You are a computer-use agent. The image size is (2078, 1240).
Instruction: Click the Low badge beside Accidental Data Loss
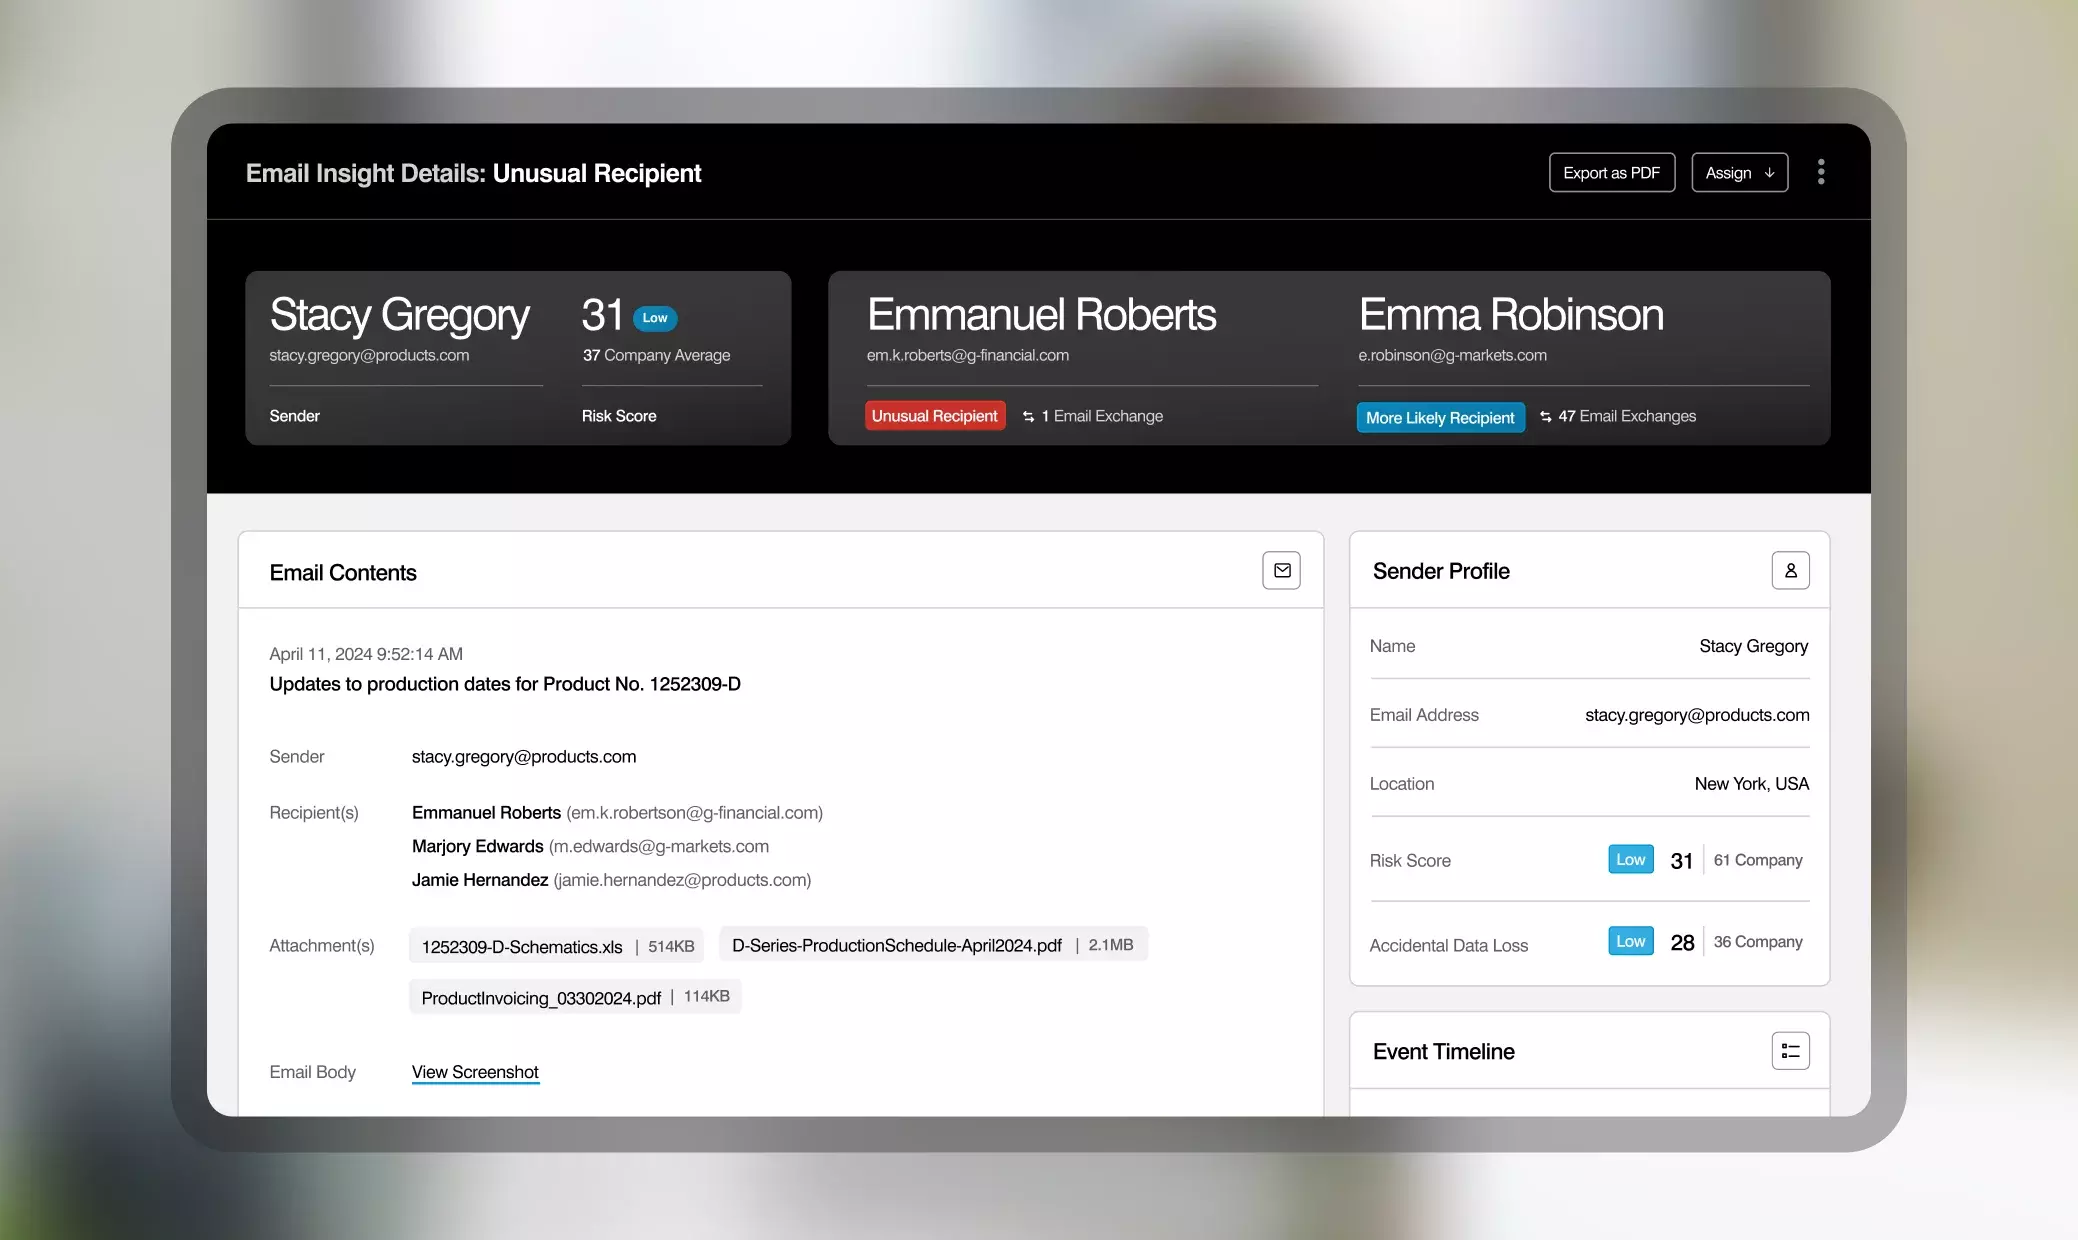point(1630,941)
